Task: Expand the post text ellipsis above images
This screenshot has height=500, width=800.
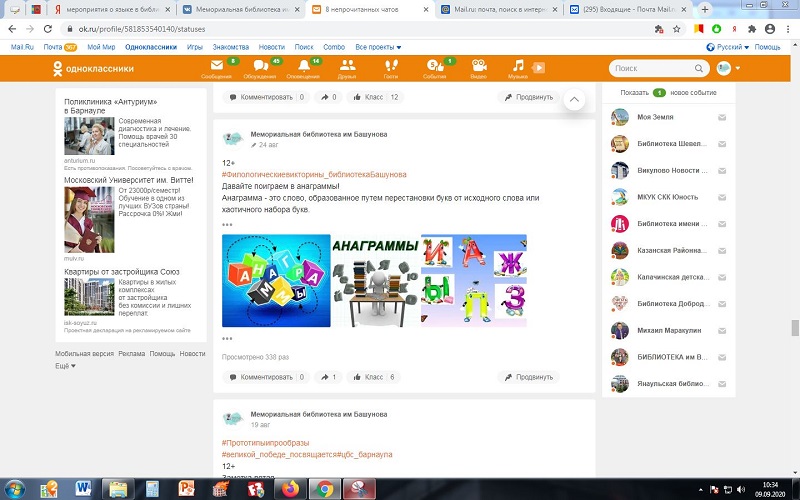Action: tap(227, 225)
